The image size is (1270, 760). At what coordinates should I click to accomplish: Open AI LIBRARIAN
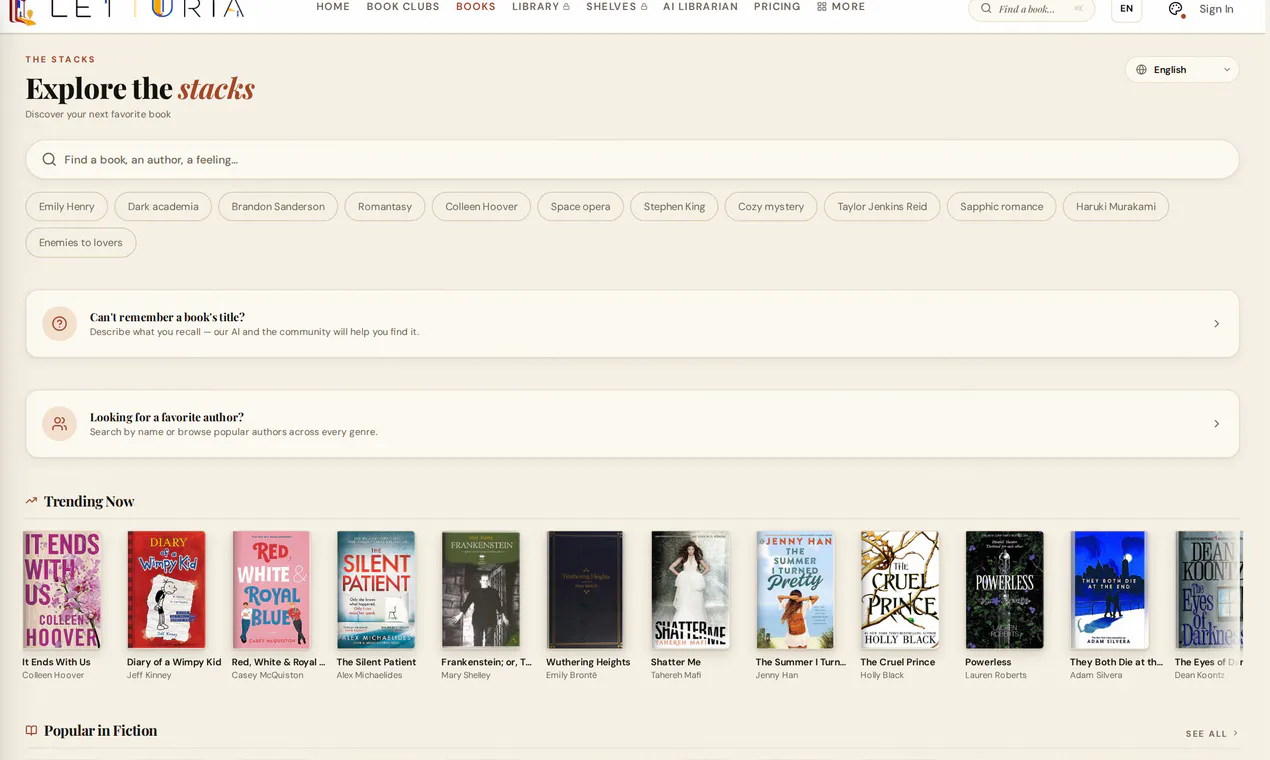700,7
